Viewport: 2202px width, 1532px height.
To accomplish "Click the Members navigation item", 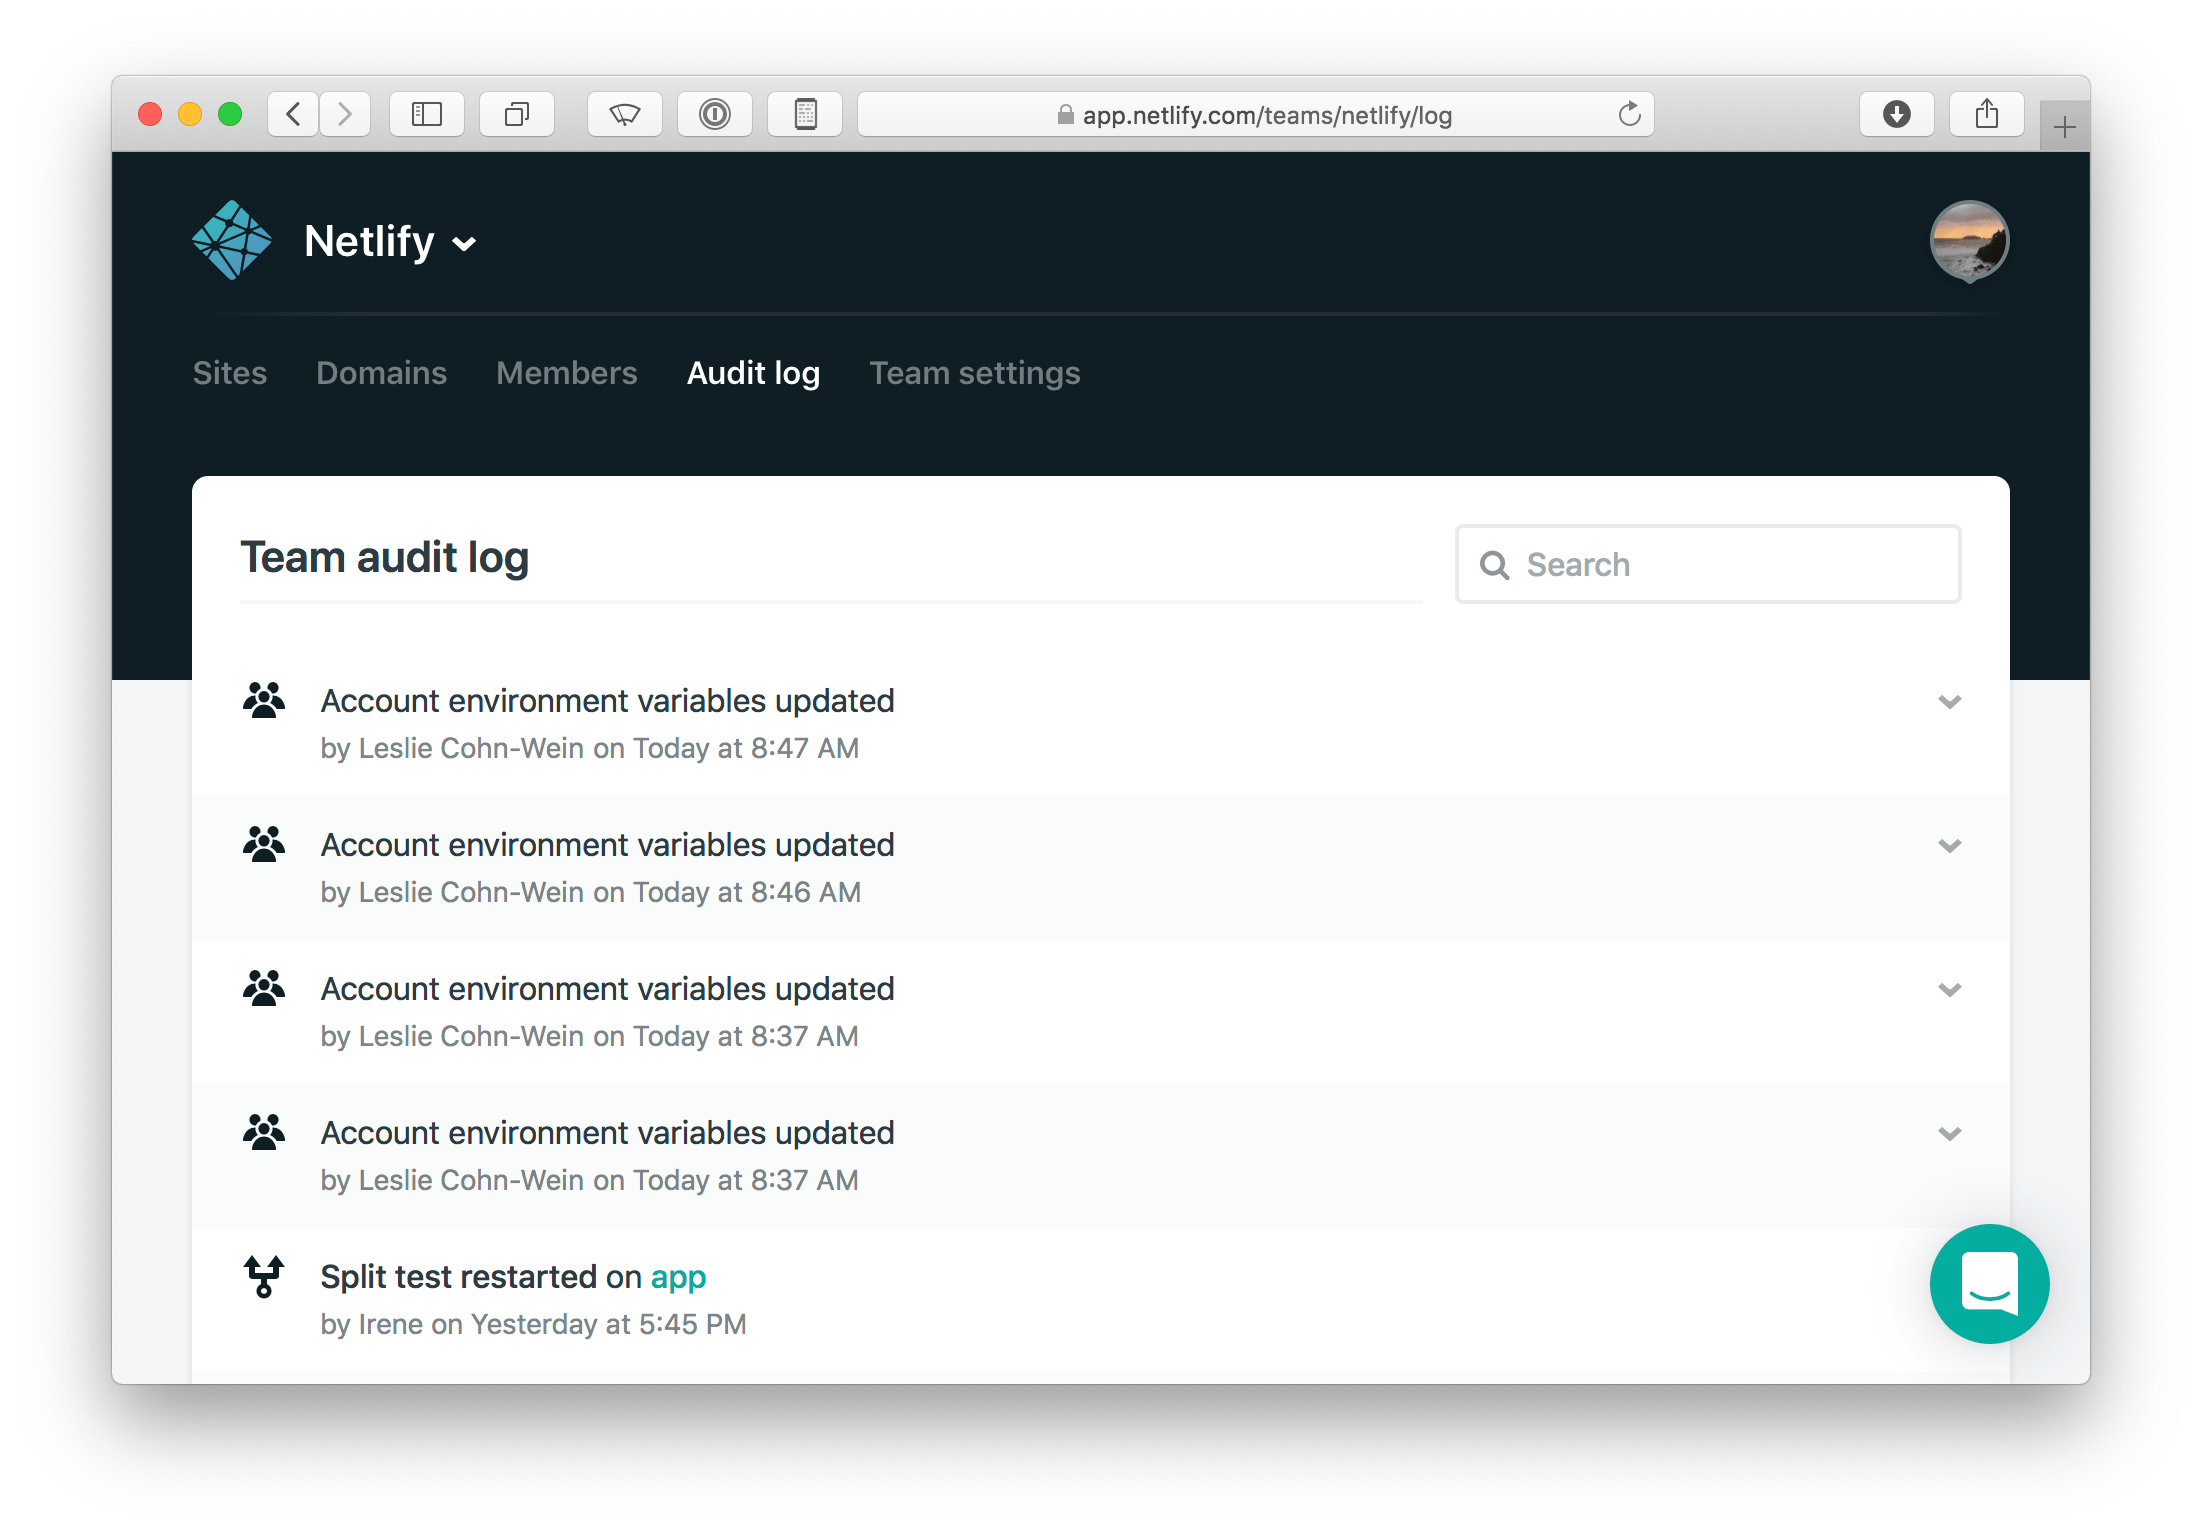I will point(567,371).
